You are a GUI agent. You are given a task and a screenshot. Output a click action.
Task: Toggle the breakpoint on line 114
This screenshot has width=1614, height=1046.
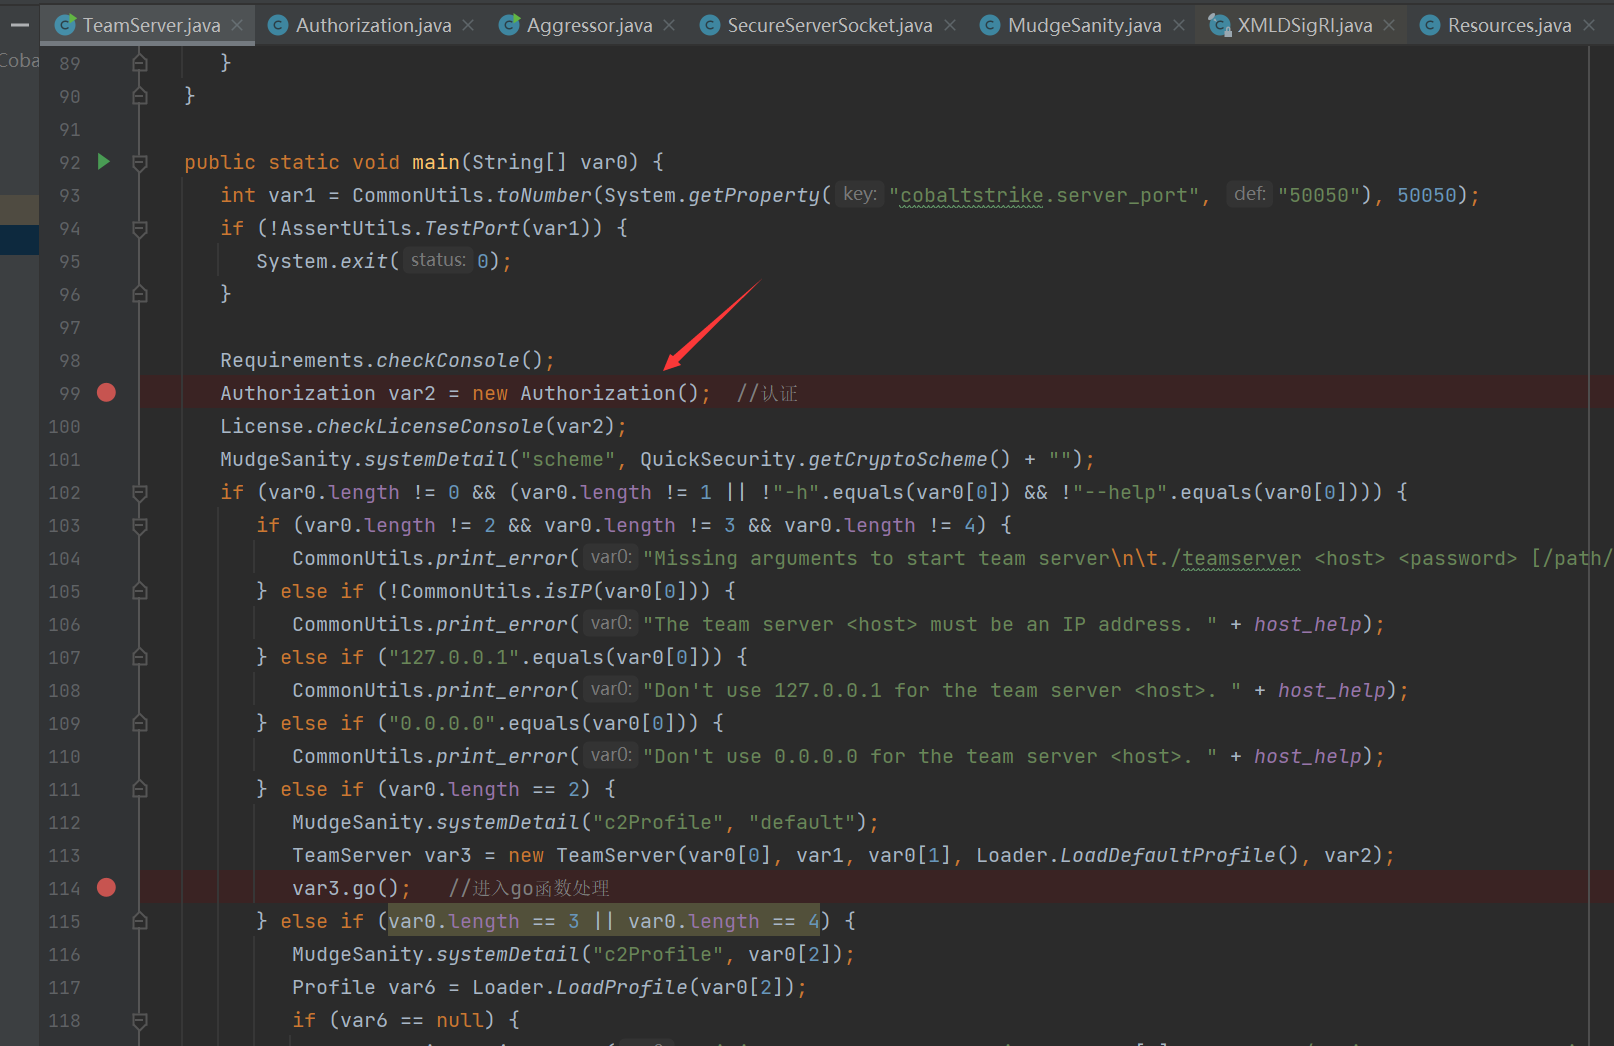click(106, 887)
